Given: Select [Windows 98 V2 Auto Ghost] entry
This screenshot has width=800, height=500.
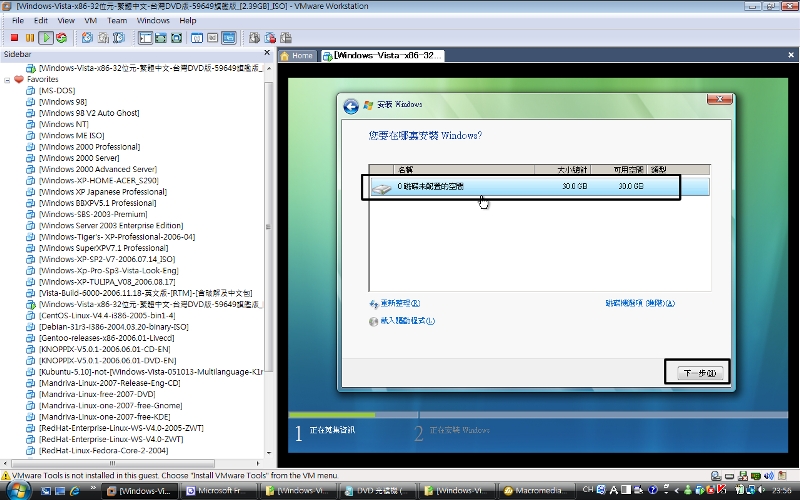Looking at the screenshot, I should pos(89,113).
